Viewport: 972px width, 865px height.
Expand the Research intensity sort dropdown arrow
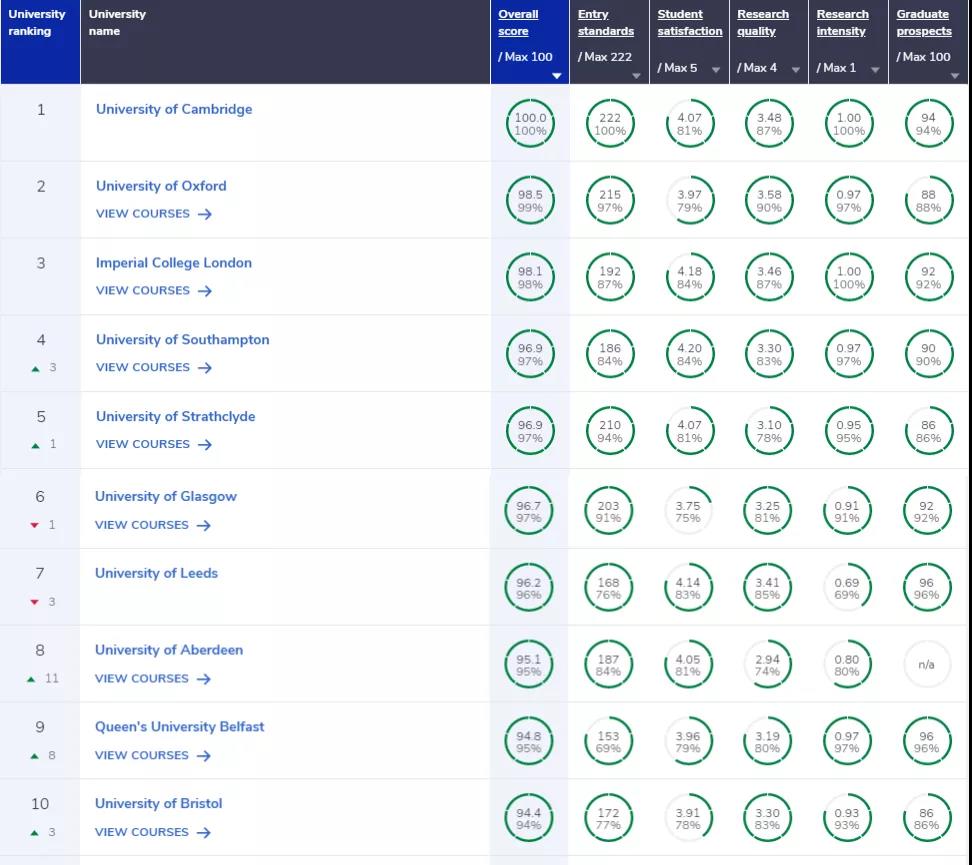(875, 70)
